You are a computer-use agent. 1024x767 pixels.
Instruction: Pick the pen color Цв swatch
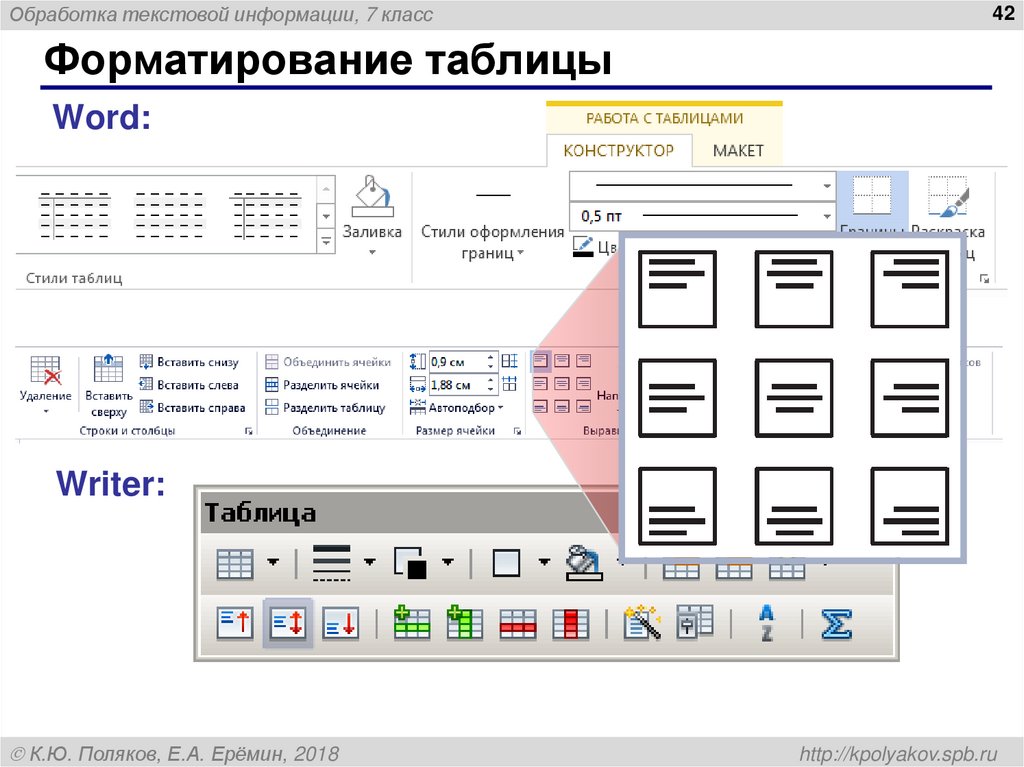click(583, 246)
